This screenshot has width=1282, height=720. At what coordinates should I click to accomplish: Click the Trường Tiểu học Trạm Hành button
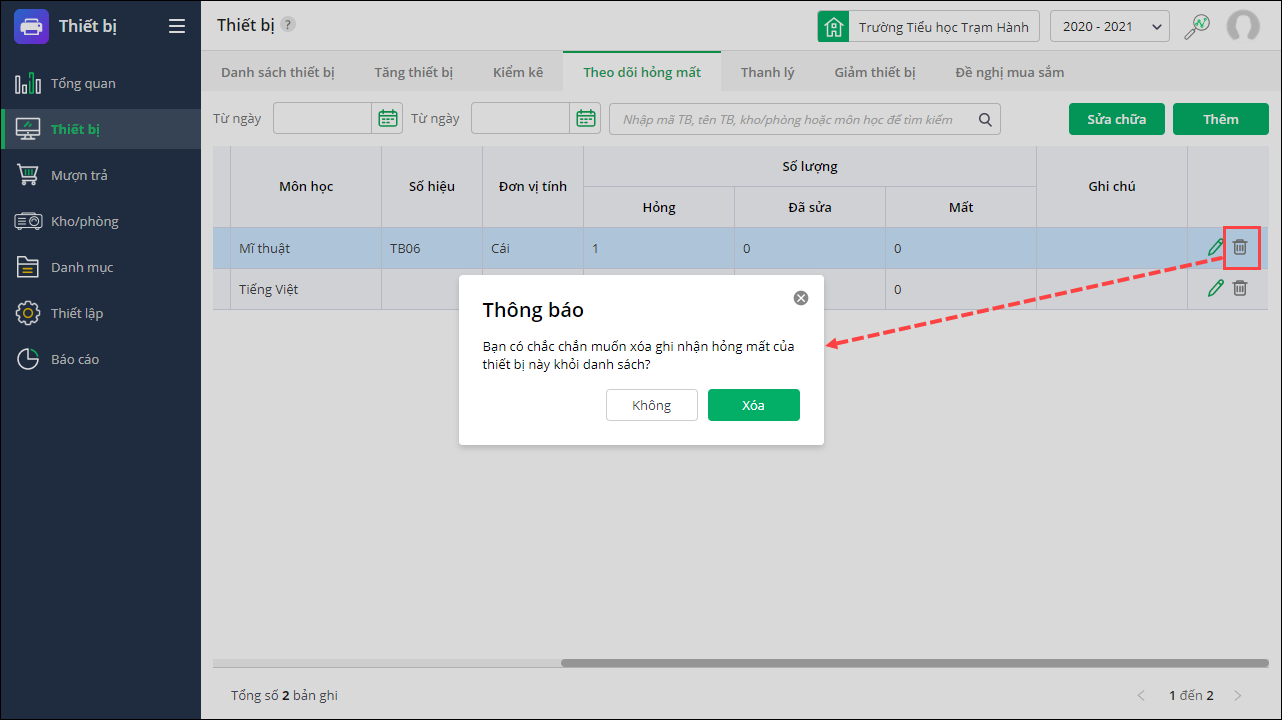(929, 27)
